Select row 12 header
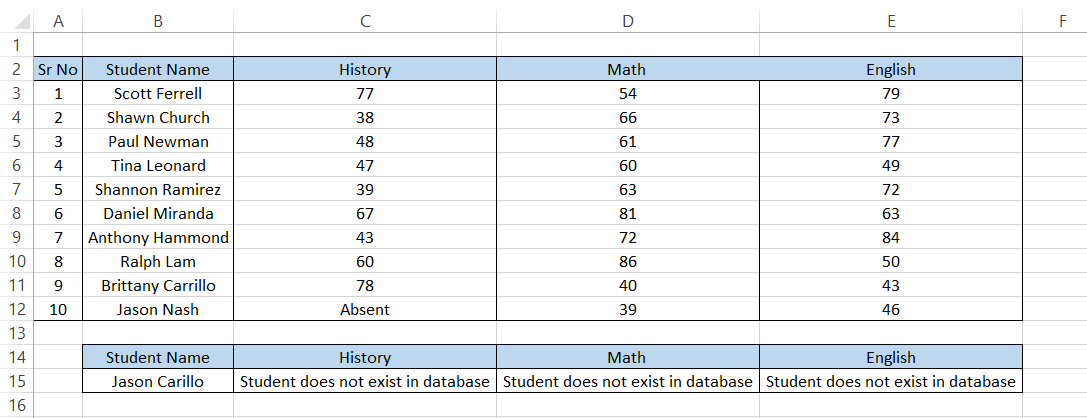 pos(17,309)
